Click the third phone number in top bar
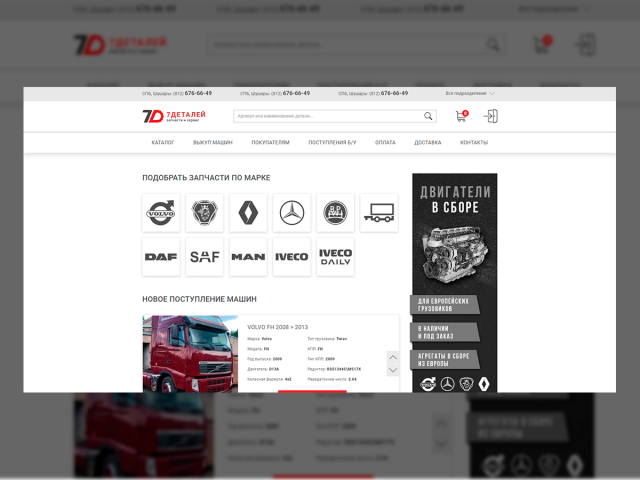Image resolution: width=640 pixels, height=480 pixels. [394, 93]
